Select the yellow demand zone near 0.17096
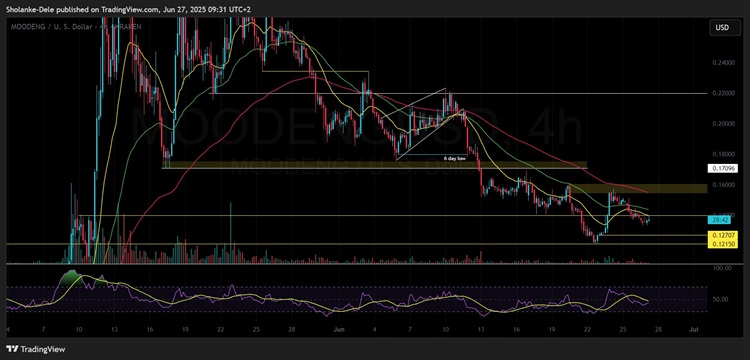 click(x=375, y=164)
